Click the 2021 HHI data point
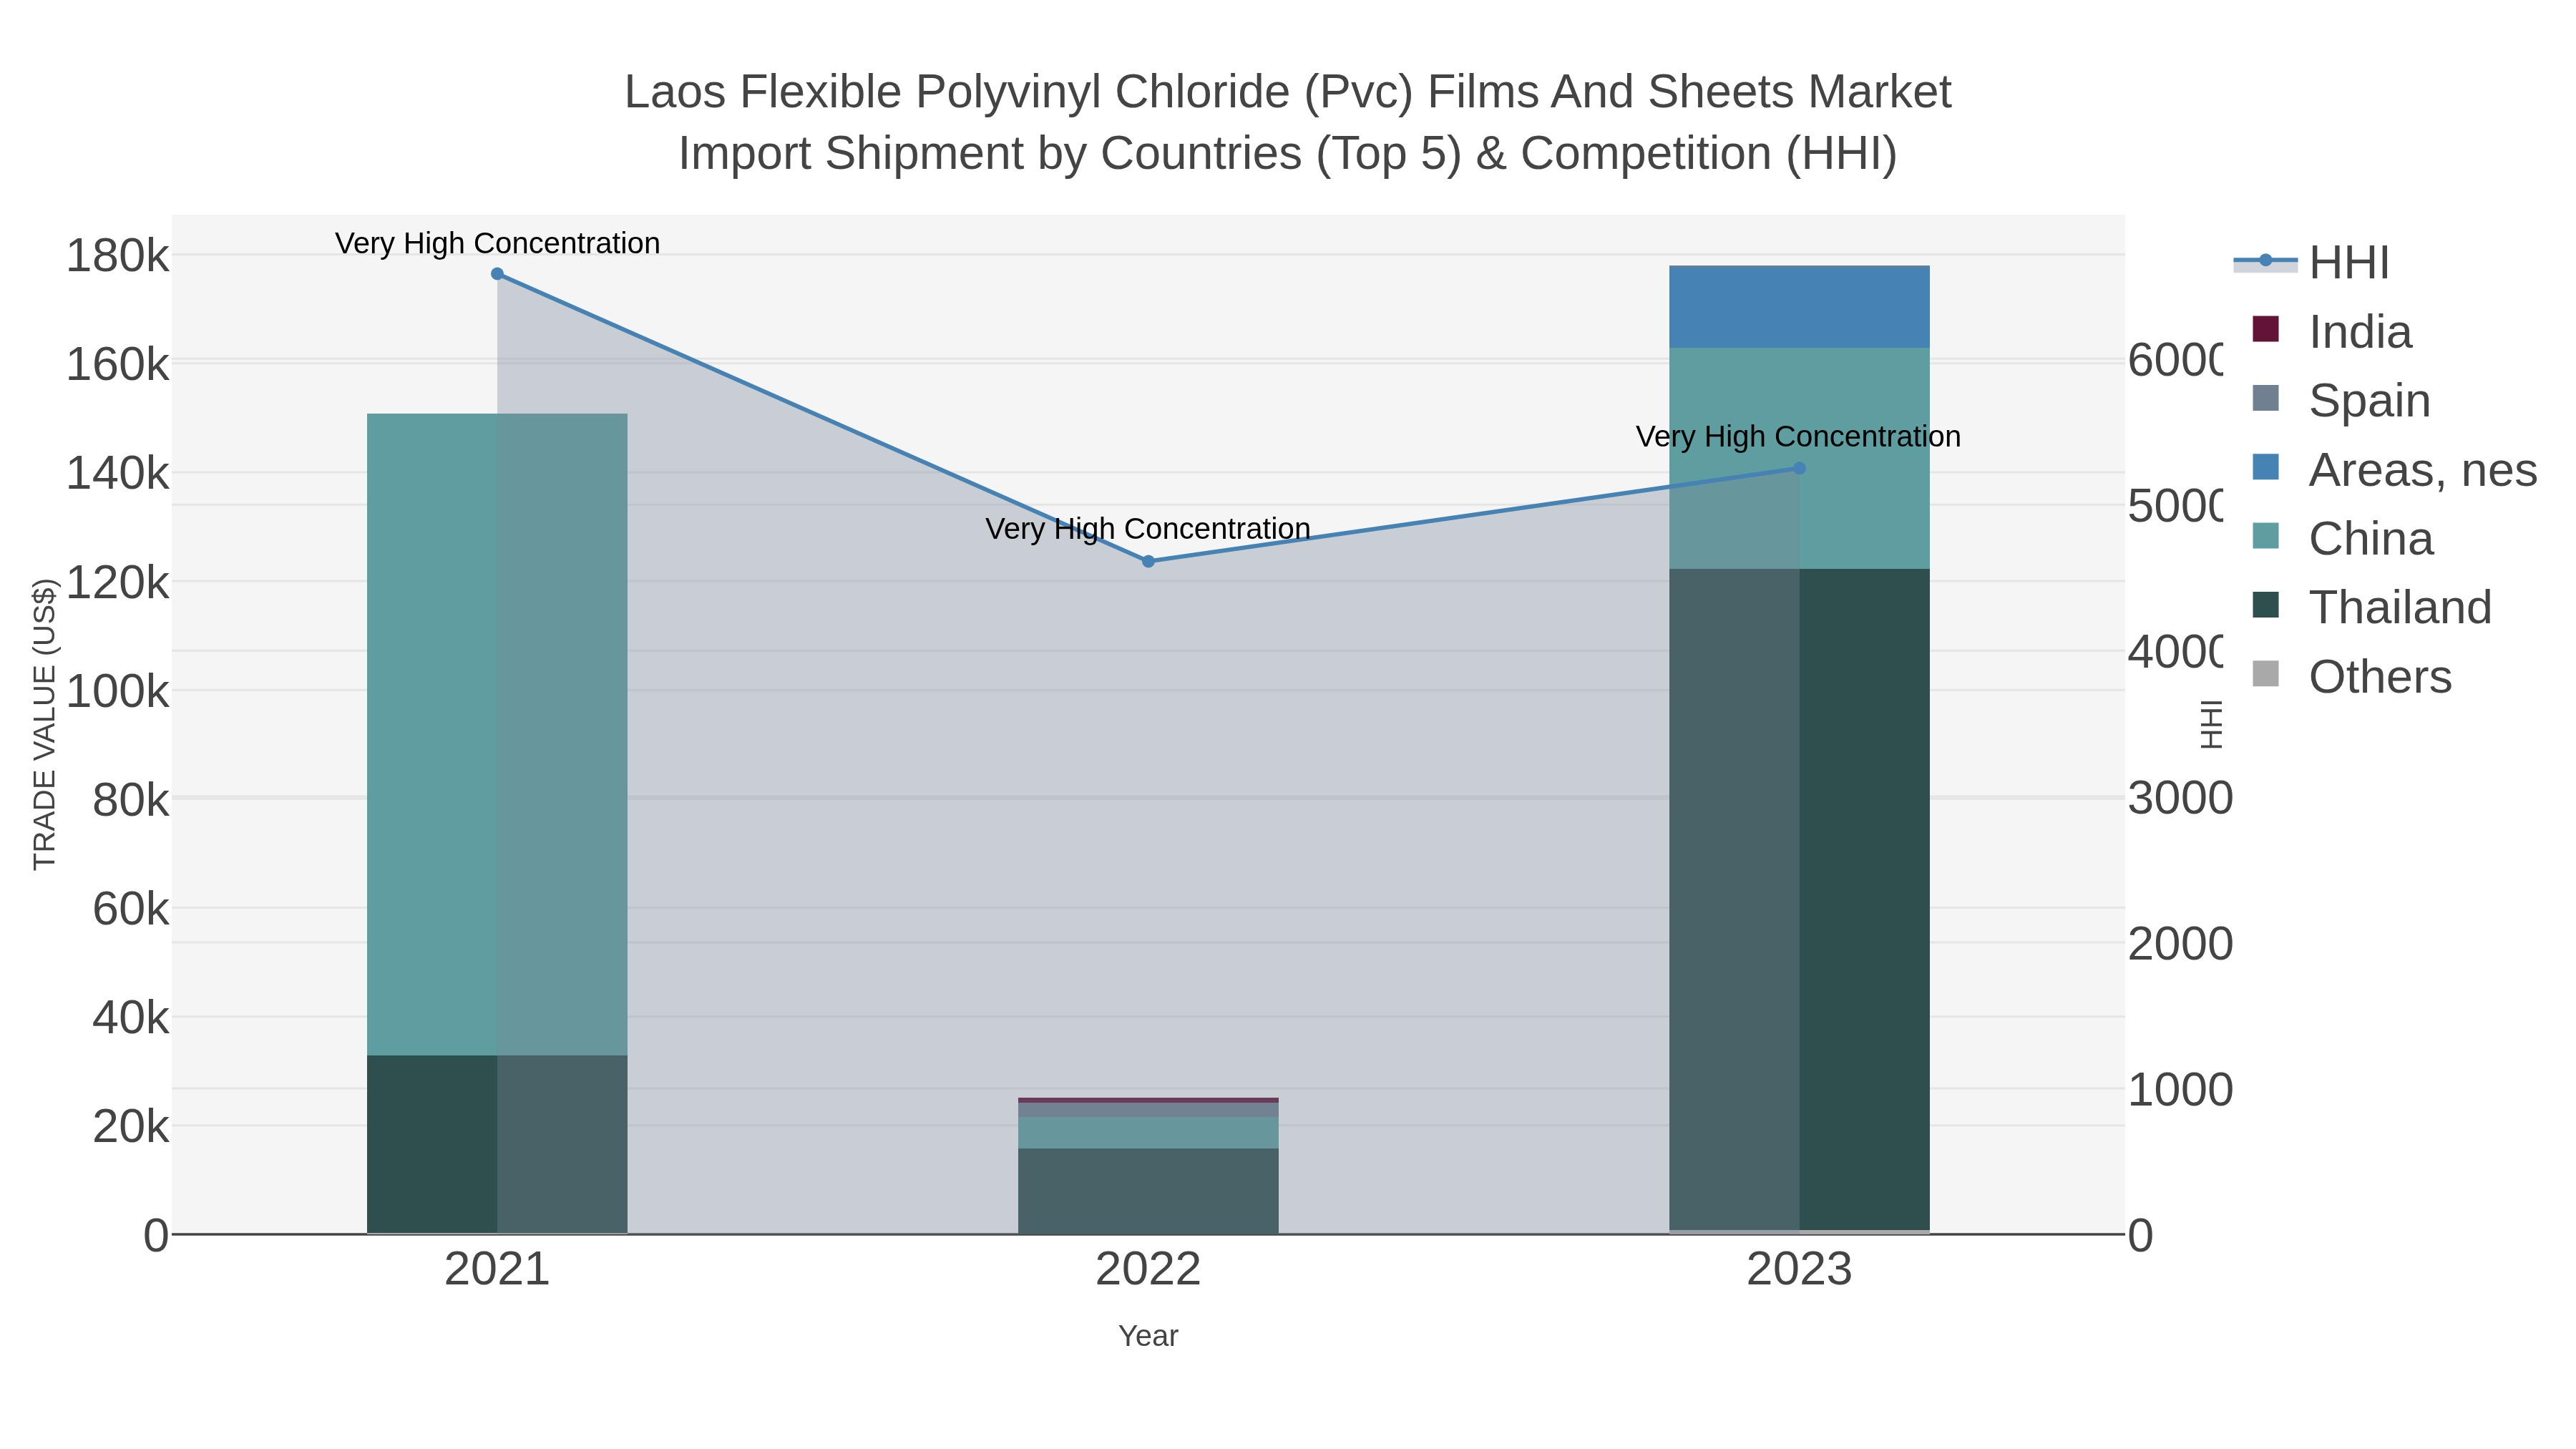 (x=497, y=274)
